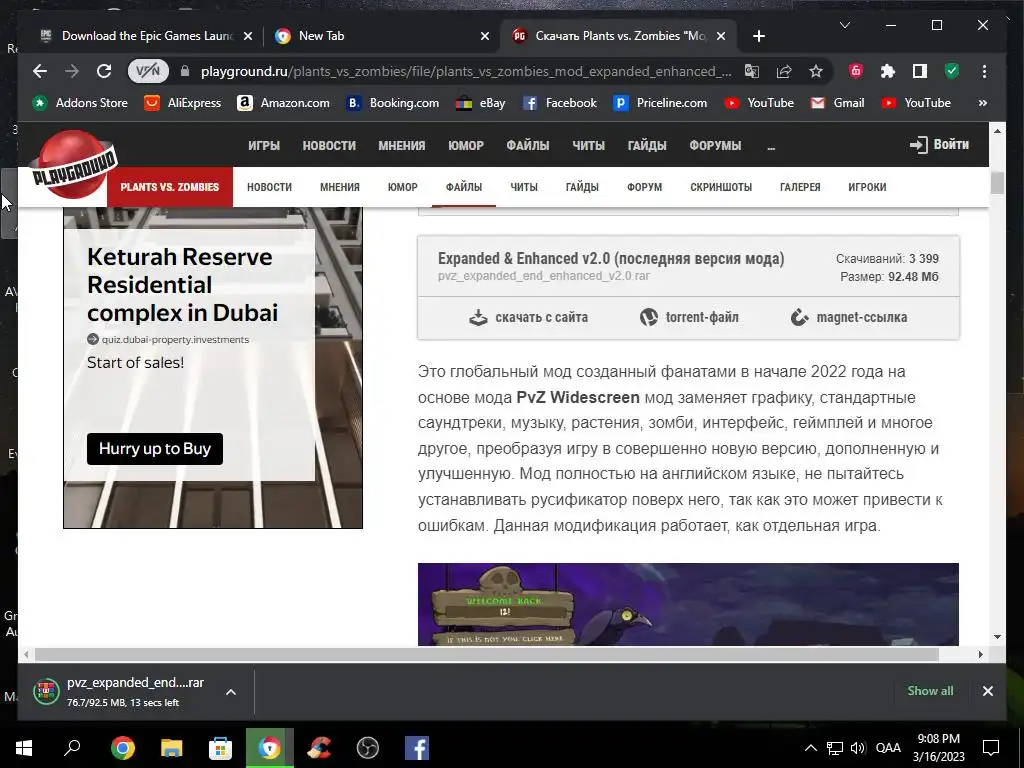Reload the current page
1024x768 pixels.
click(x=104, y=71)
